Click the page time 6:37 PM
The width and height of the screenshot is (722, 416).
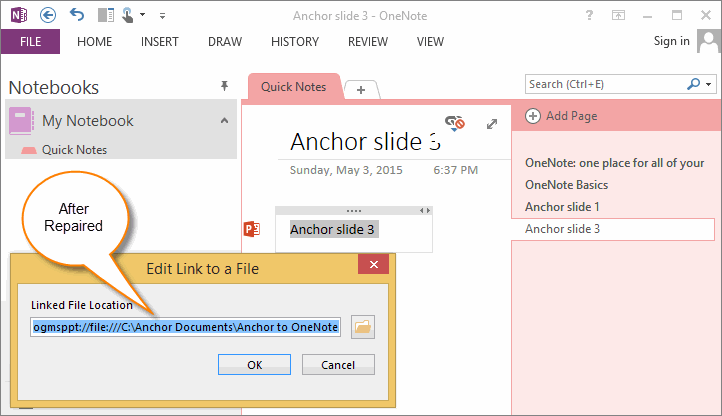pyautogui.click(x=455, y=170)
